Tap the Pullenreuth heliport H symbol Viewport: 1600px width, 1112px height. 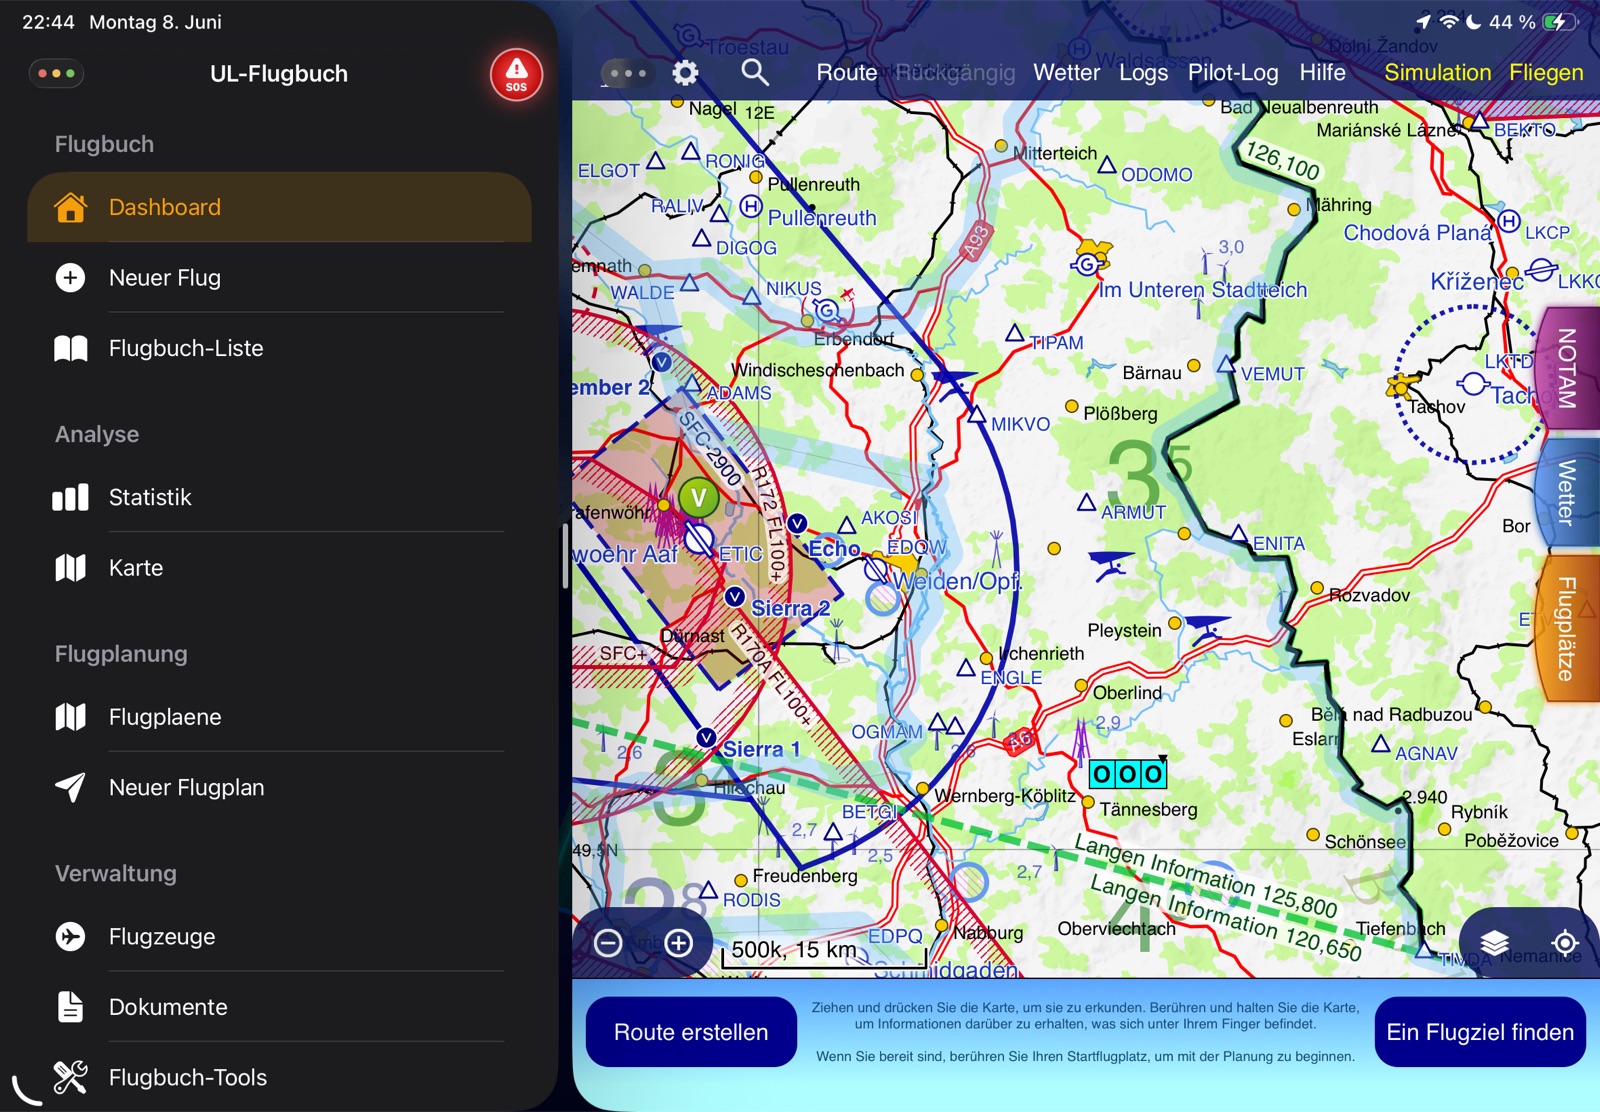tap(751, 207)
